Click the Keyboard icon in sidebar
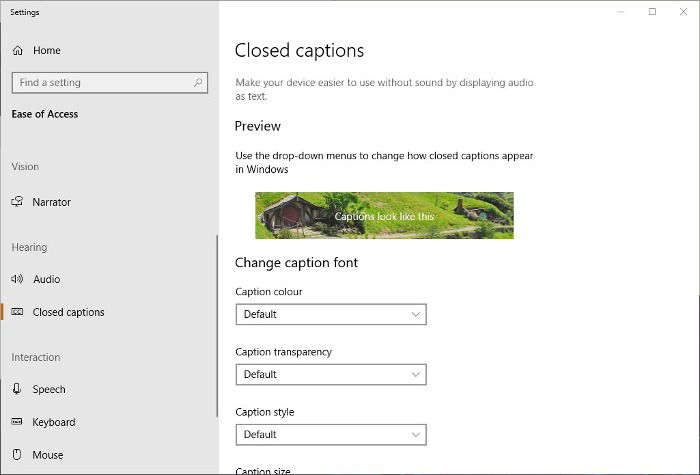The width and height of the screenshot is (700, 475). tap(17, 422)
